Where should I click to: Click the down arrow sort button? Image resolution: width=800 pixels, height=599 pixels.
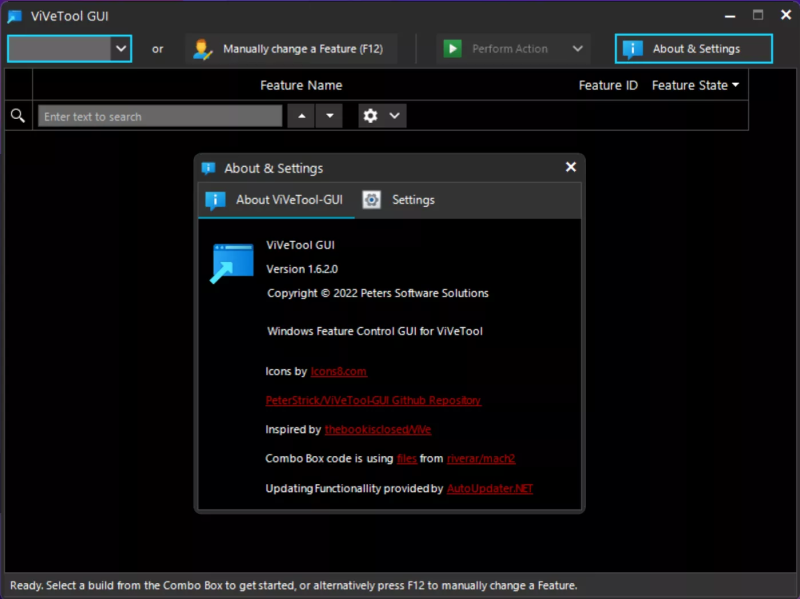point(329,115)
